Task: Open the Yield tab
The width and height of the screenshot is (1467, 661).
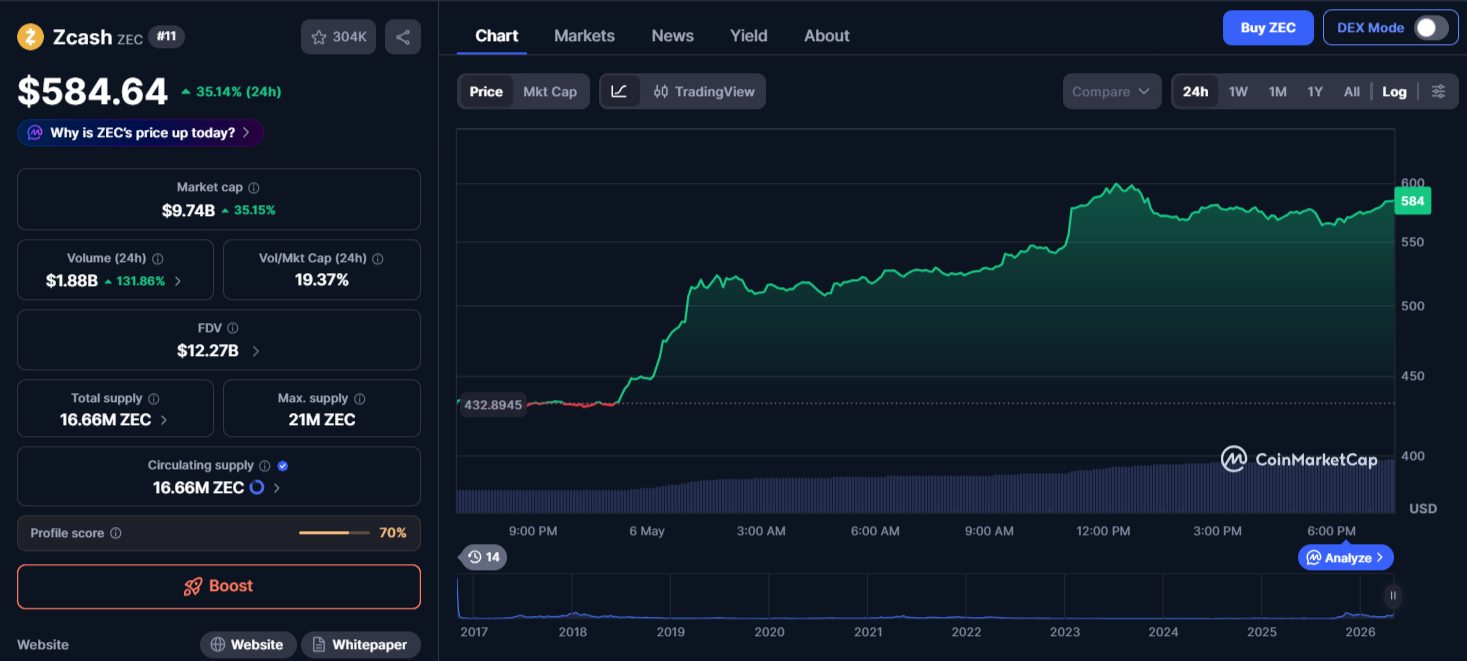Action: coord(748,36)
